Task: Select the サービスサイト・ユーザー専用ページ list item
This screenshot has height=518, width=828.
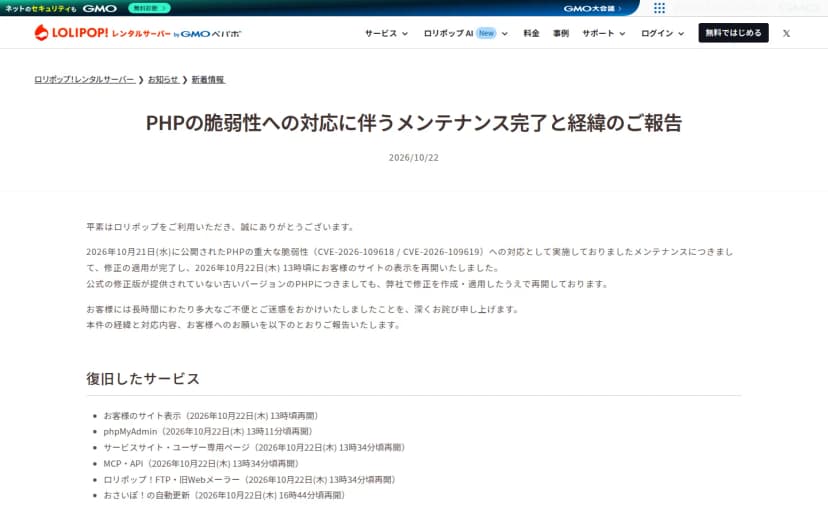Action: [255, 448]
